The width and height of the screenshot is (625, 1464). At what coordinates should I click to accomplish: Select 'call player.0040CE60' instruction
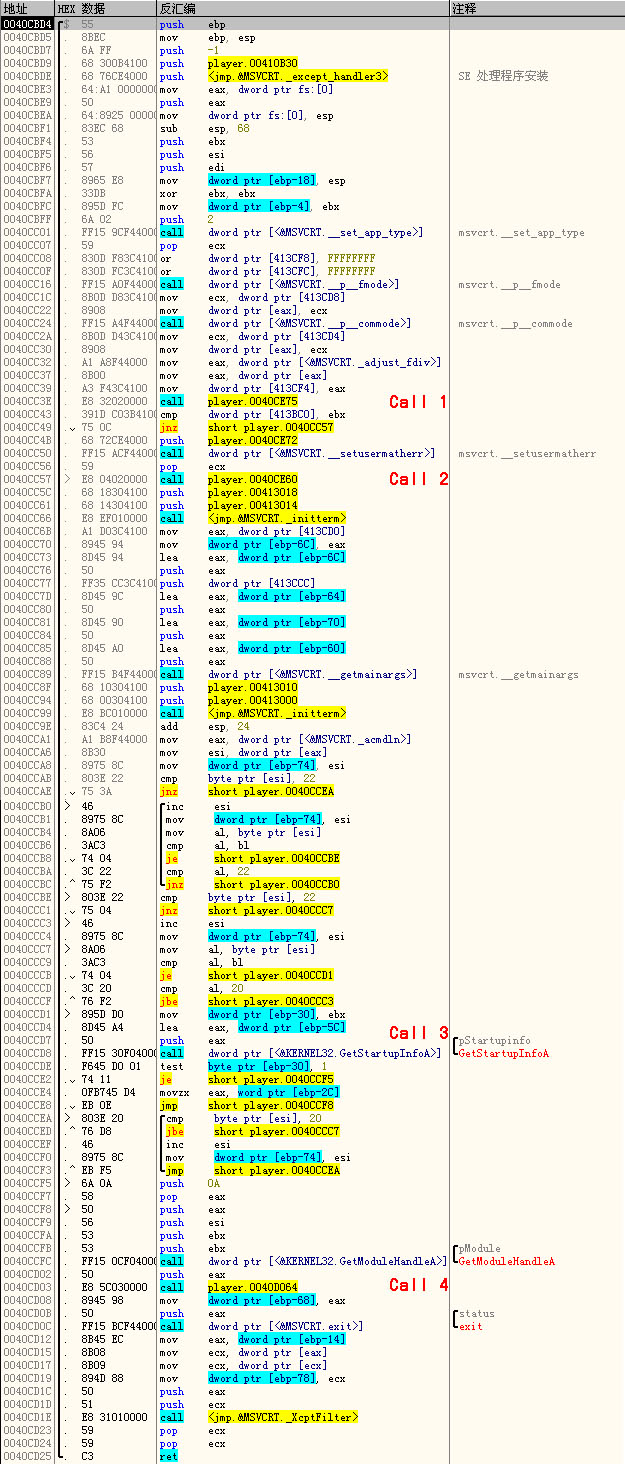[229, 479]
